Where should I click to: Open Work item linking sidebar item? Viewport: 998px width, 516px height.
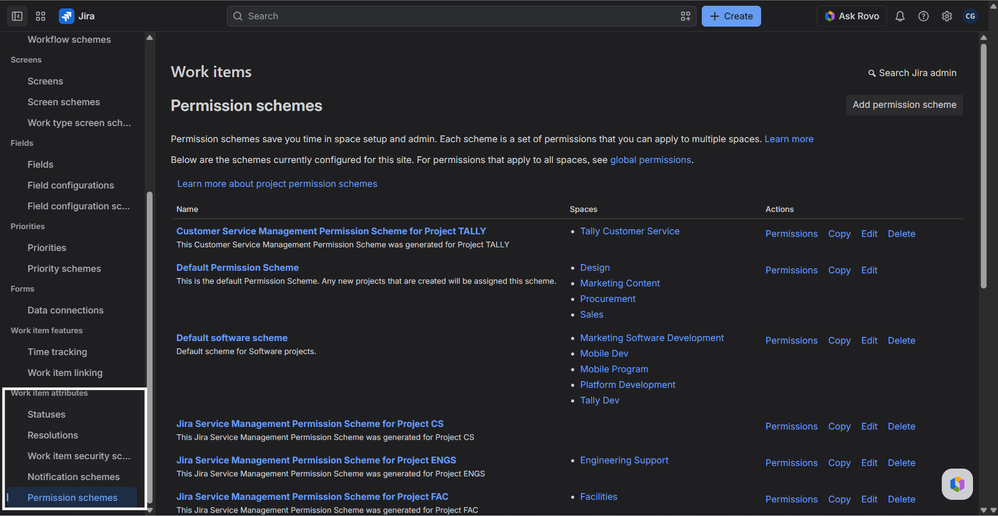point(65,373)
